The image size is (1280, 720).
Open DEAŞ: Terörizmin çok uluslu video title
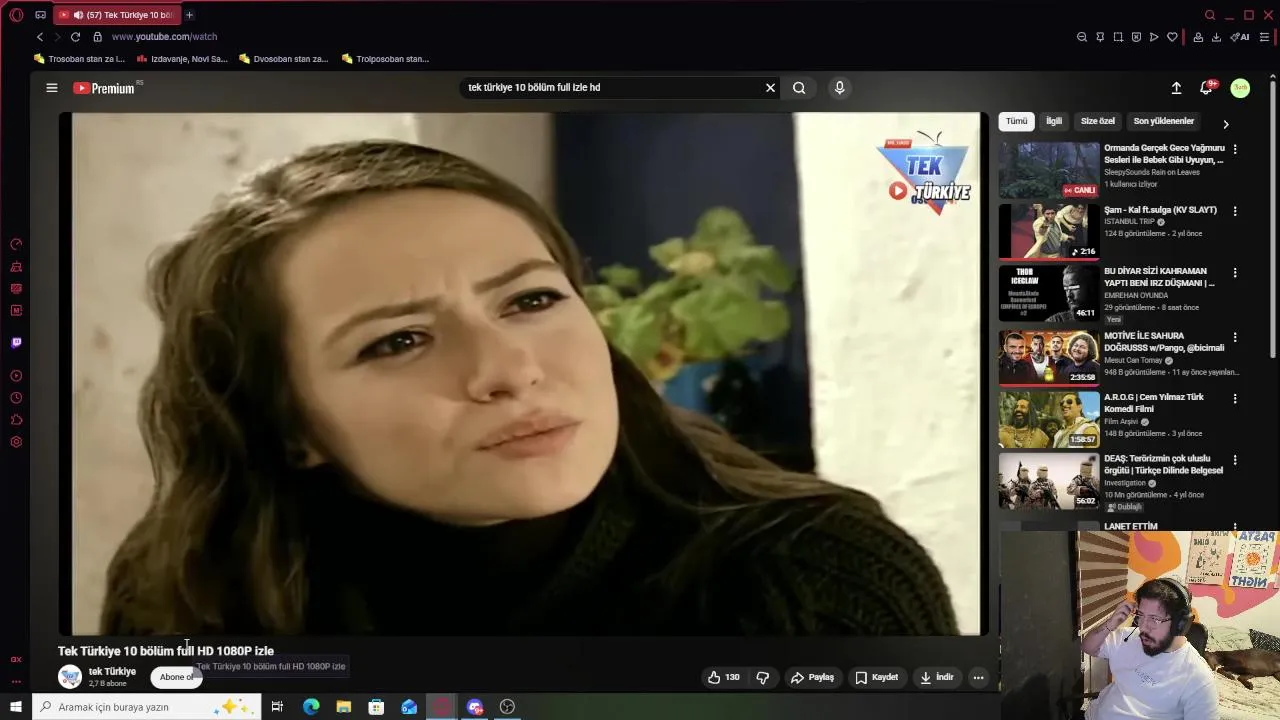[x=1163, y=465]
